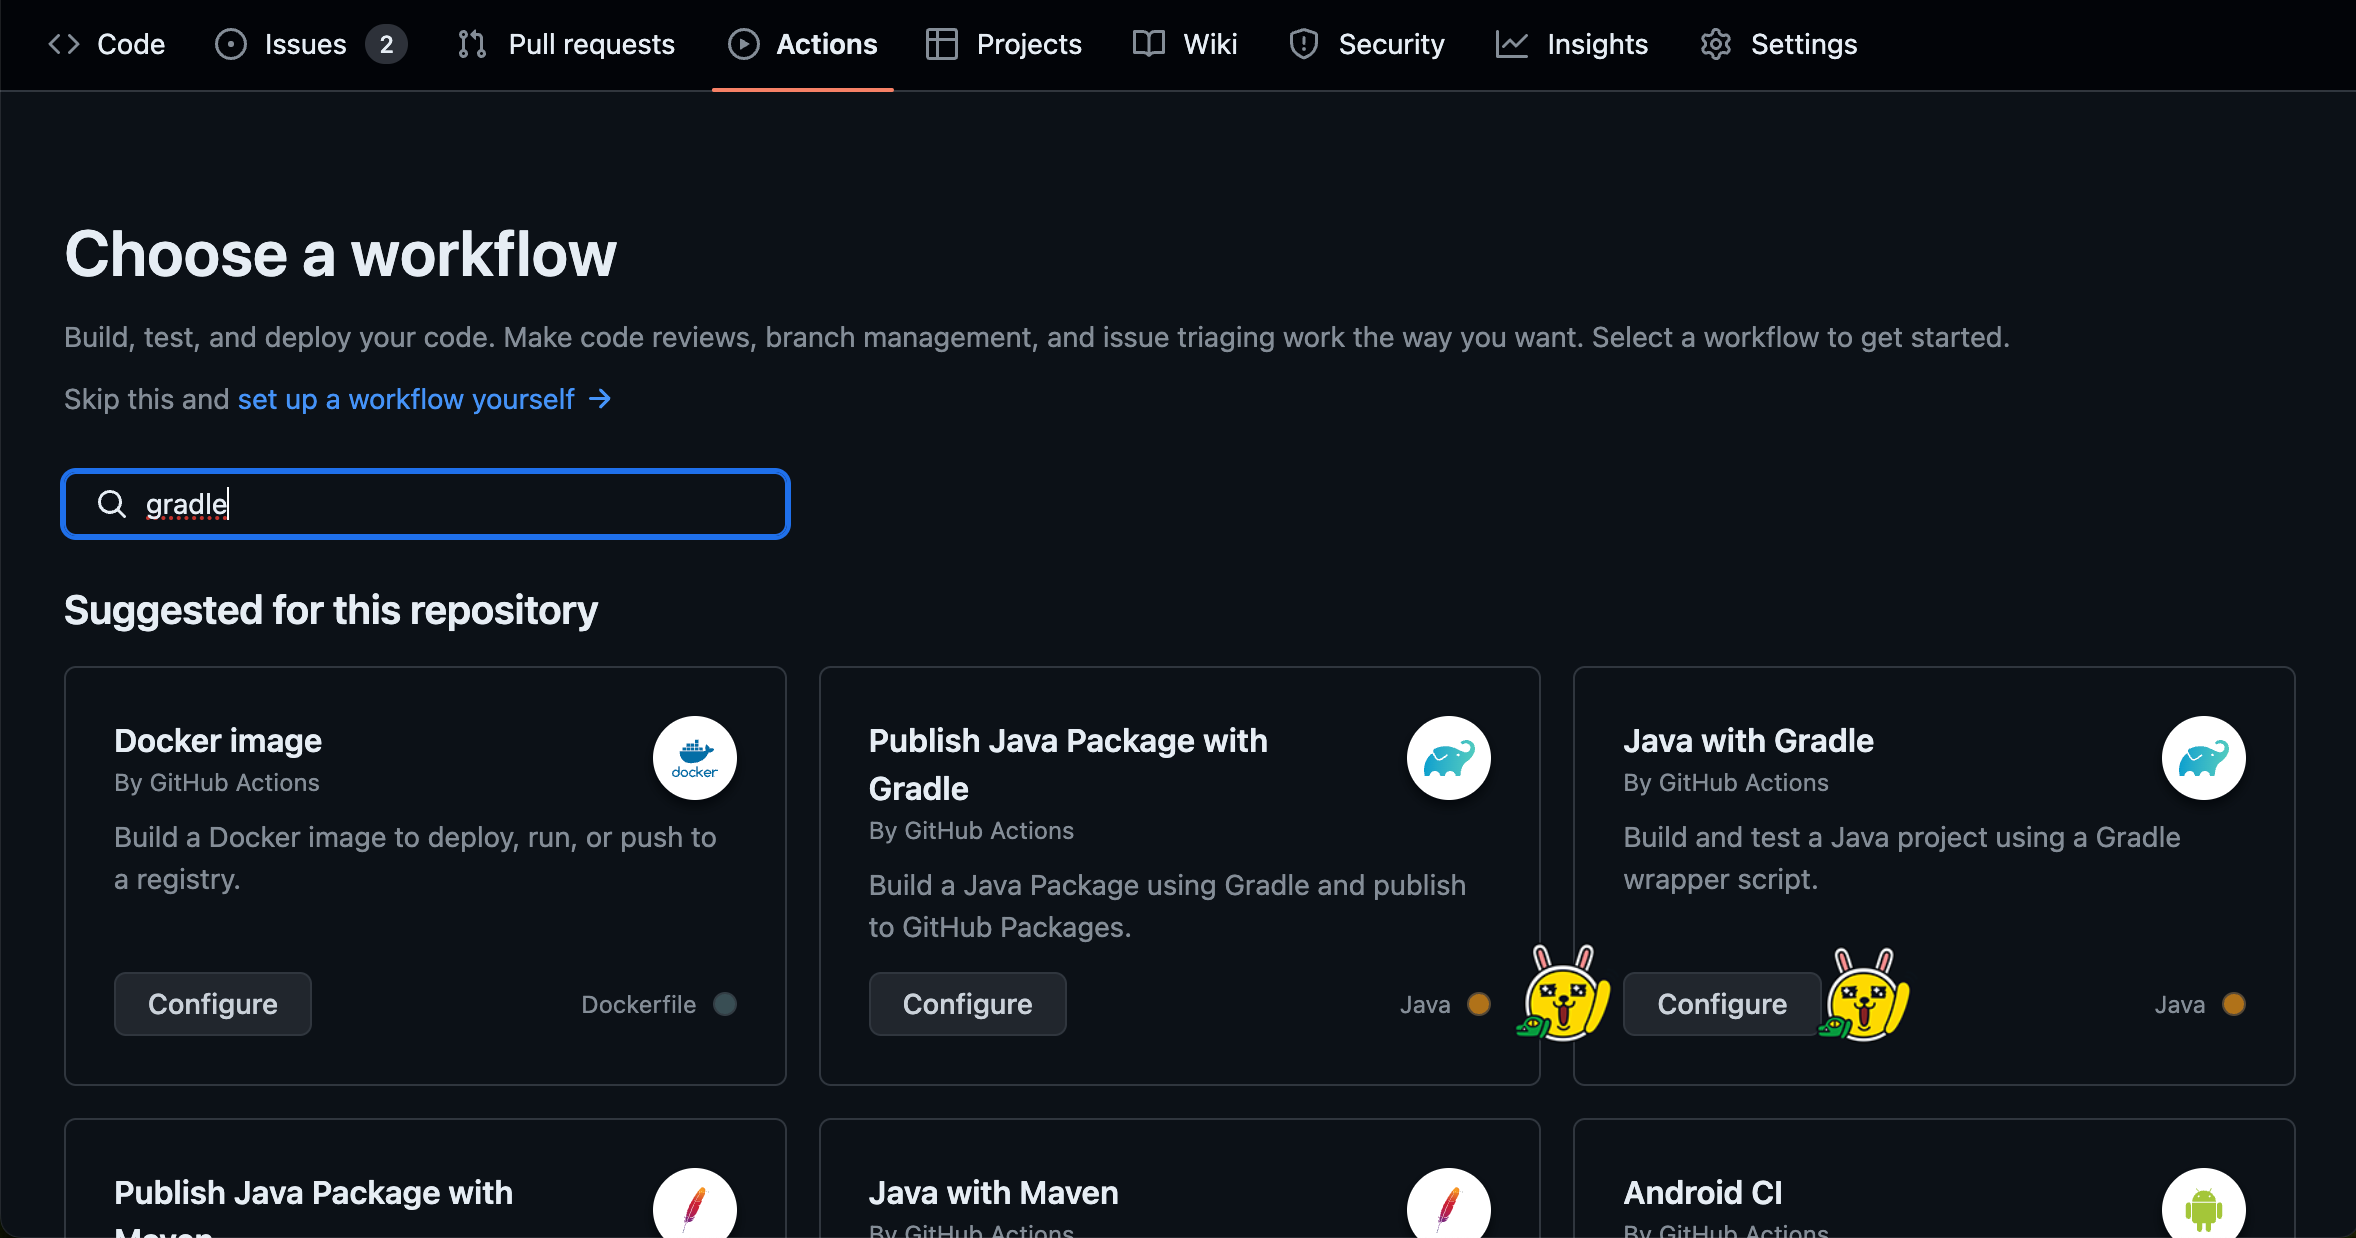Click the Settings gear icon in repo navigation
This screenshot has height=1238, width=2356.
click(1716, 44)
